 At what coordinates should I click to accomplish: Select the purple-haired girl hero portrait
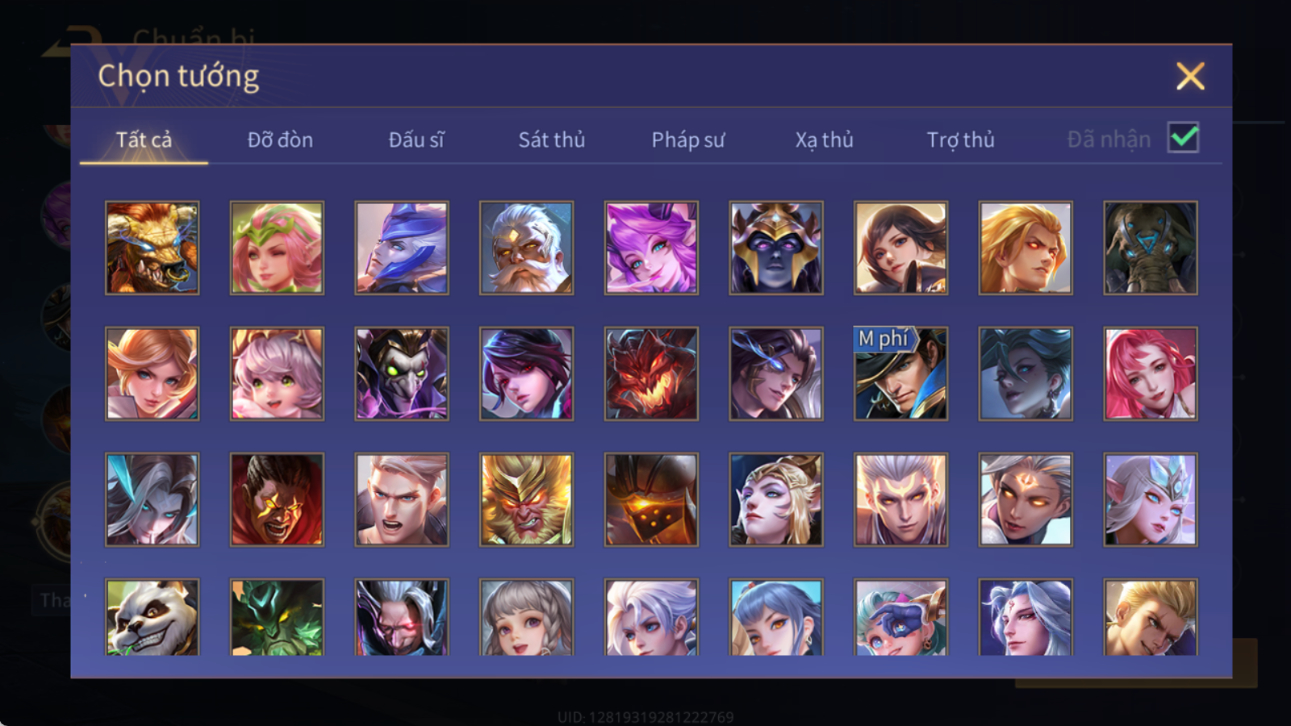pos(651,248)
